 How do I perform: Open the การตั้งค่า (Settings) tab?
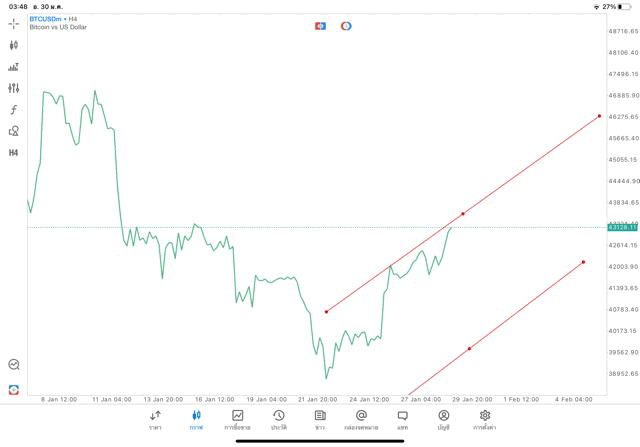(485, 419)
